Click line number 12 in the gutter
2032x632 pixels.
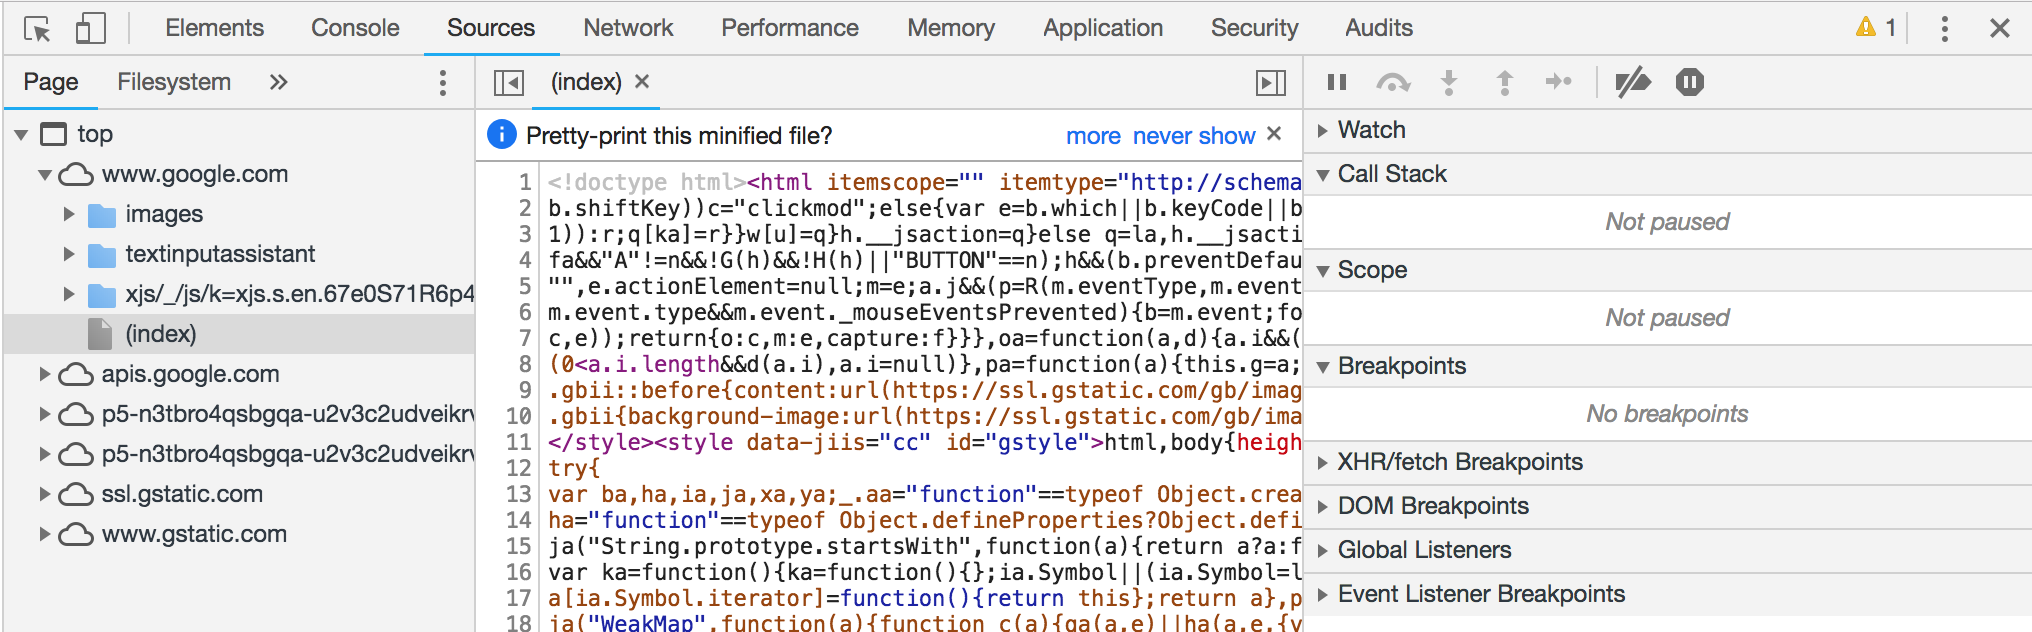[x=518, y=468]
